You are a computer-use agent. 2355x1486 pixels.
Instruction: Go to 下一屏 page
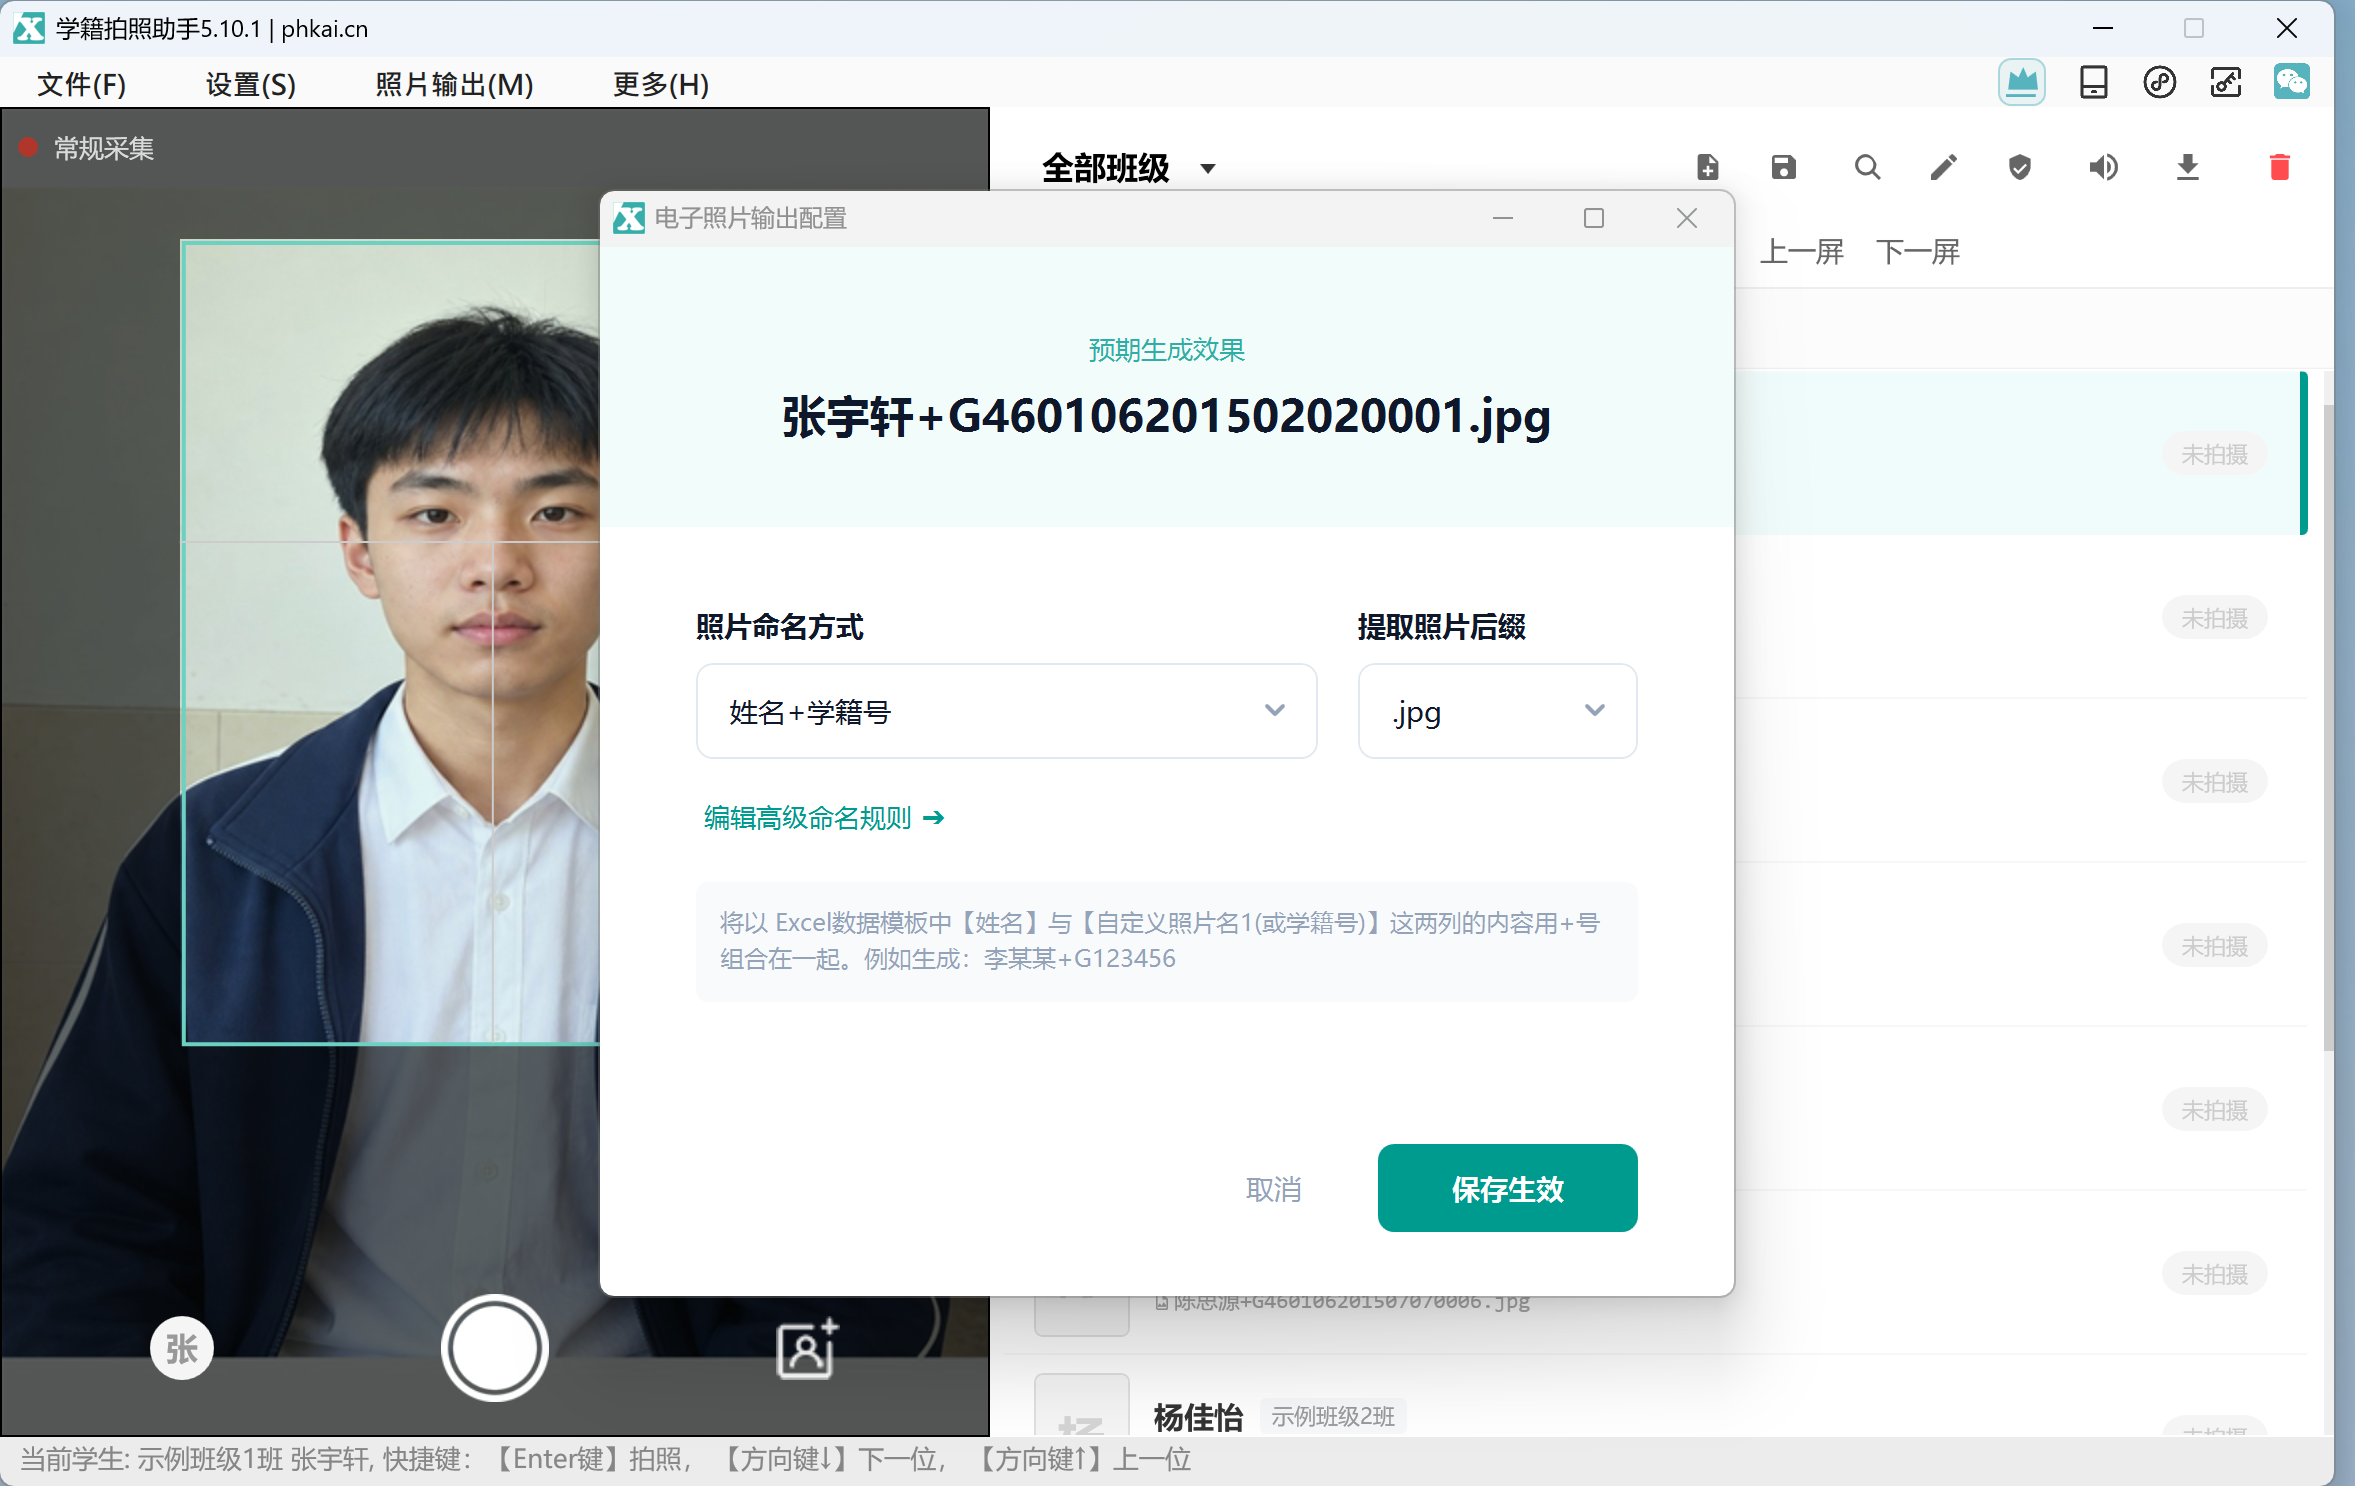click(1918, 252)
